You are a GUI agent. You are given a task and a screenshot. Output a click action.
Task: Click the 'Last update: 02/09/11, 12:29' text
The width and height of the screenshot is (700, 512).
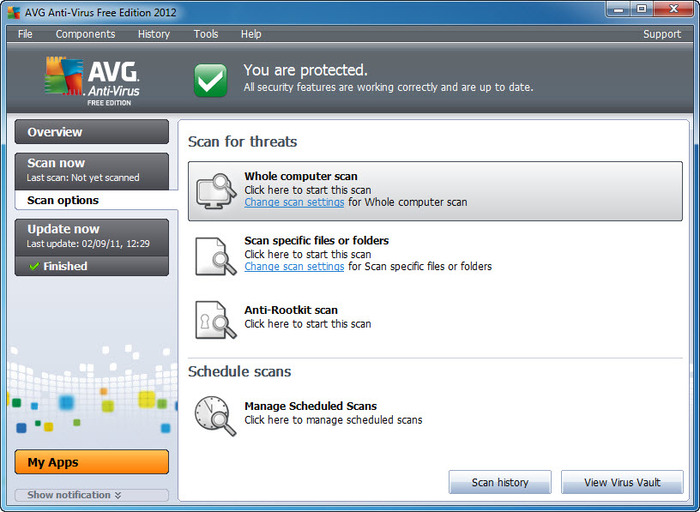click(x=88, y=244)
